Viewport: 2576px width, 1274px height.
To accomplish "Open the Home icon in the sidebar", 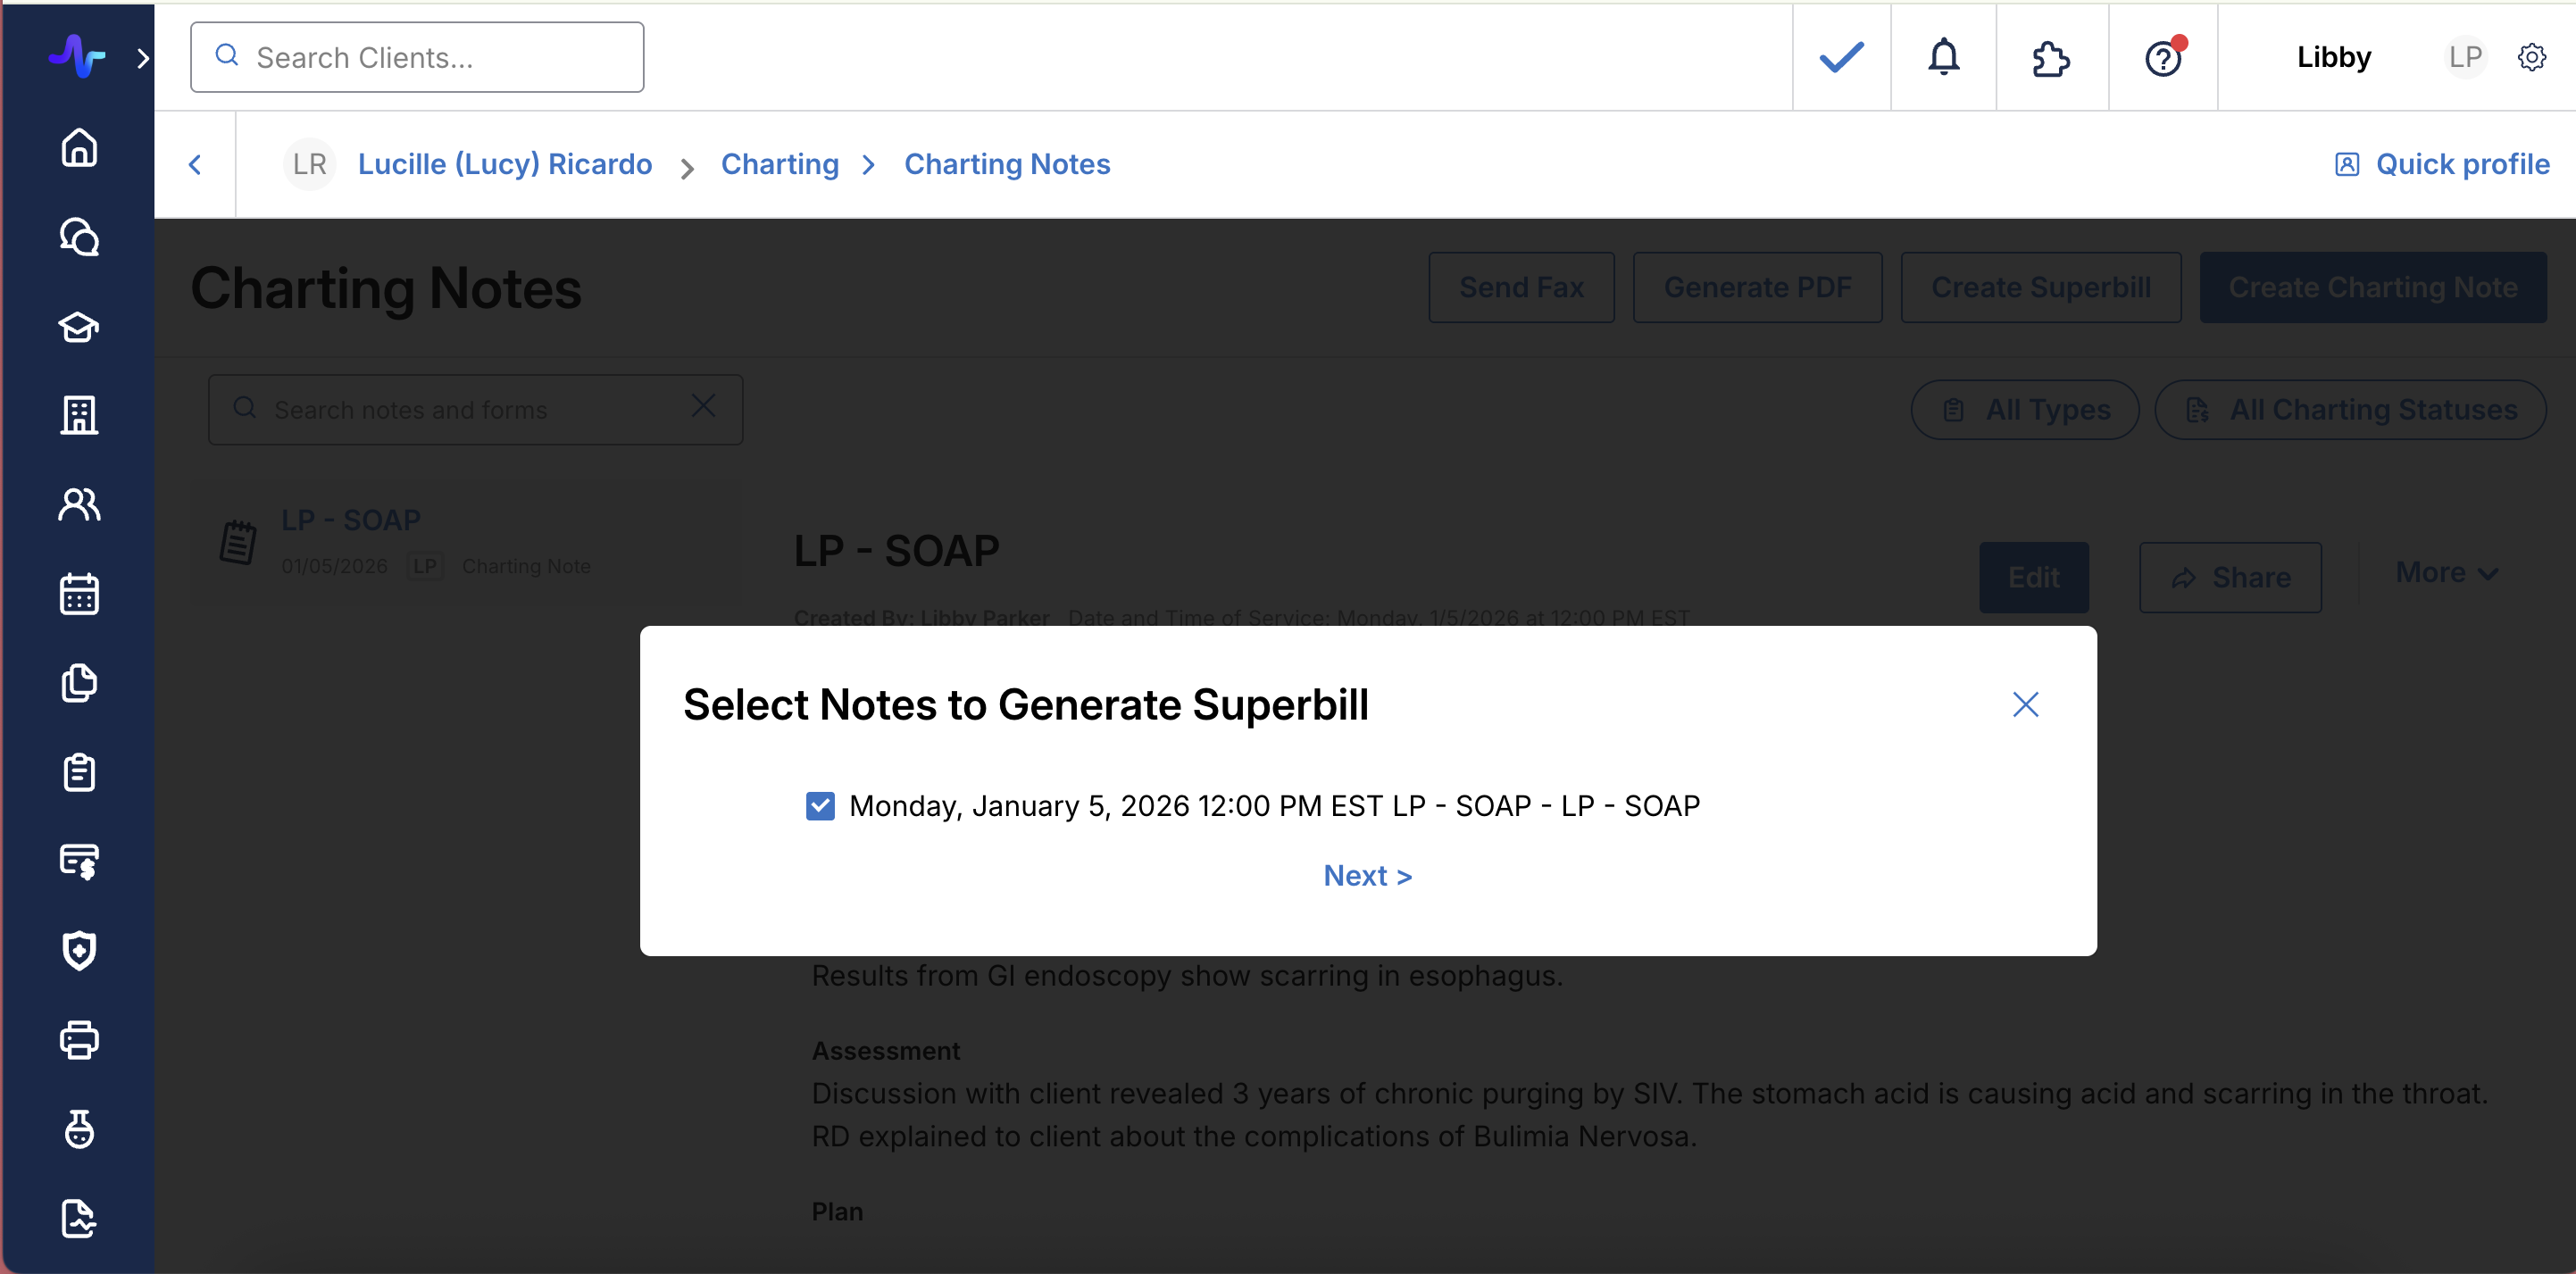I will pos(79,148).
